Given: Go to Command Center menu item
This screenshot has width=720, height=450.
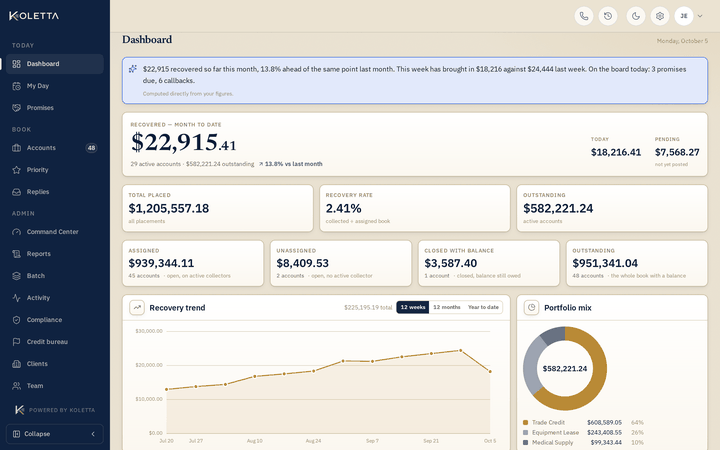Looking at the screenshot, I should click(x=55, y=232).
